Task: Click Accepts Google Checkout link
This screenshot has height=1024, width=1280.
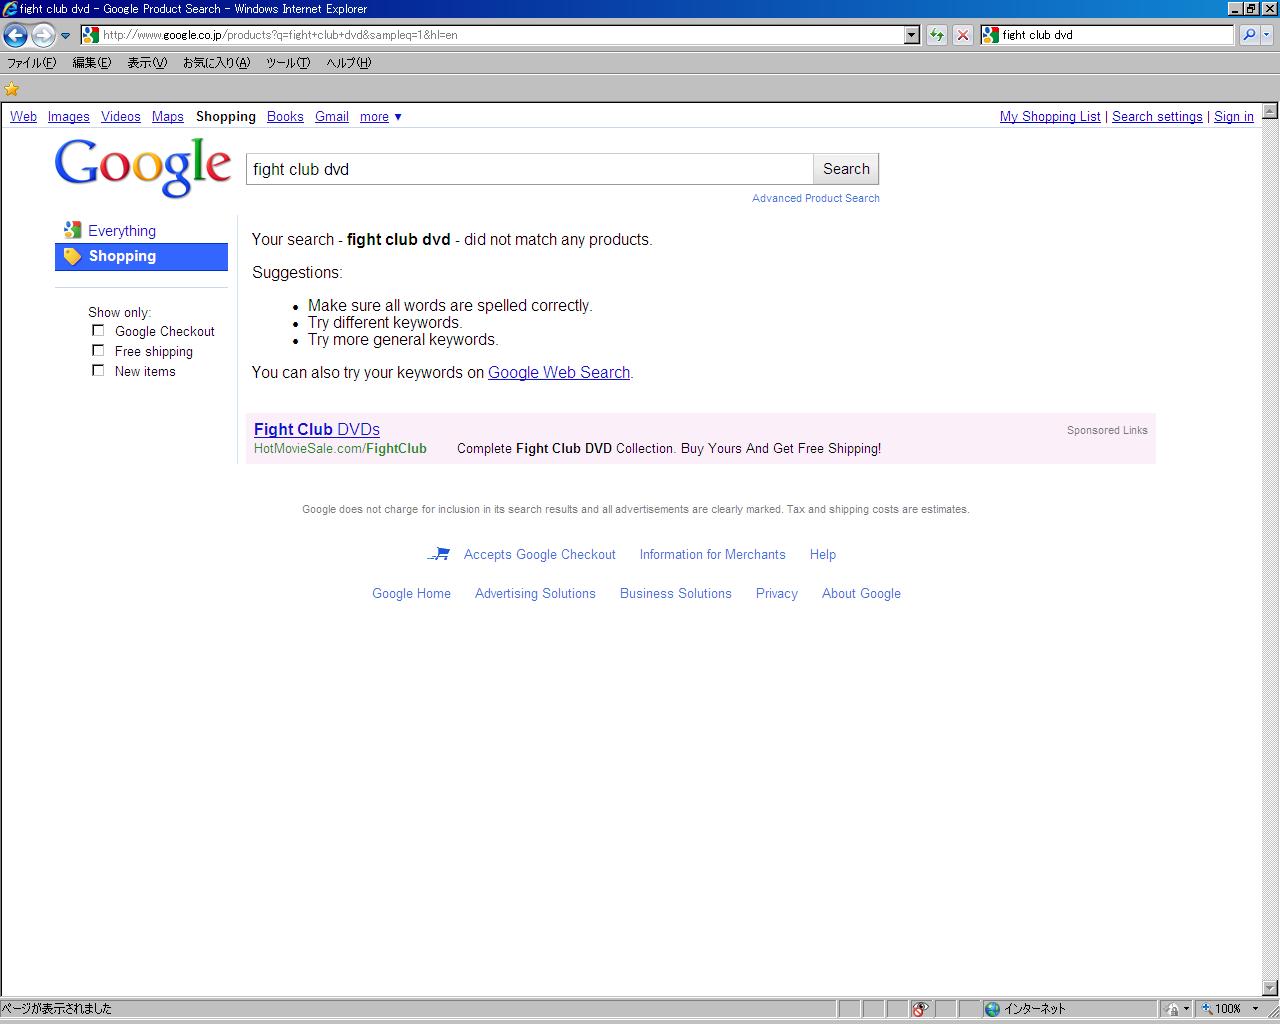Action: (x=540, y=554)
